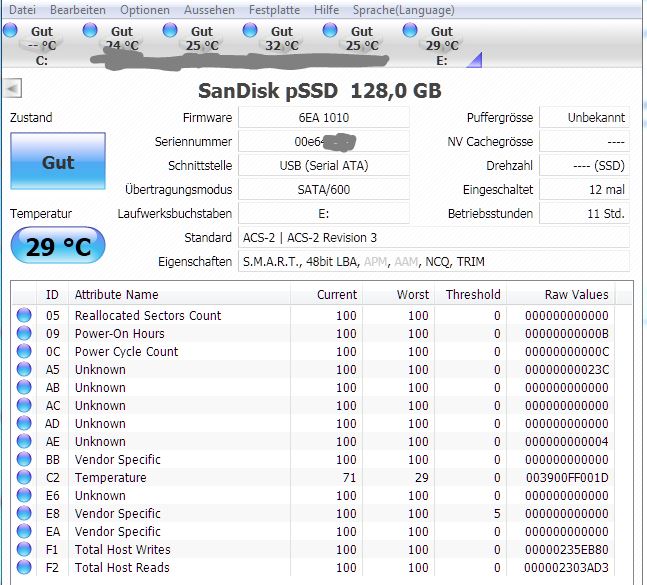Click status orb of Reallocated Sectors Count
The width and height of the screenshot is (647, 585).
[24, 315]
